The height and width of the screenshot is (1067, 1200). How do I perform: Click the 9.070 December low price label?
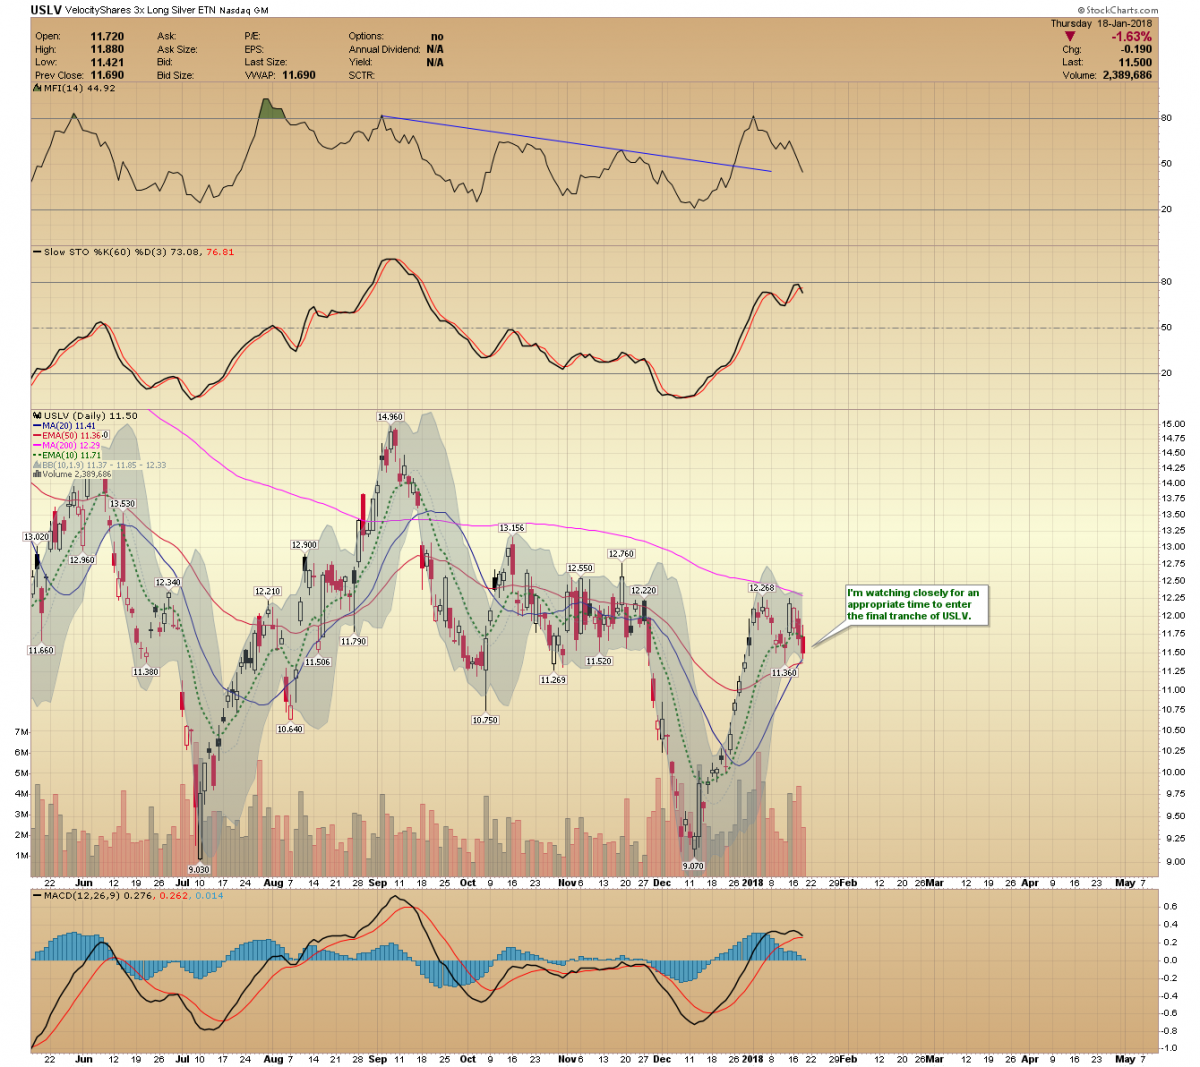pos(692,866)
